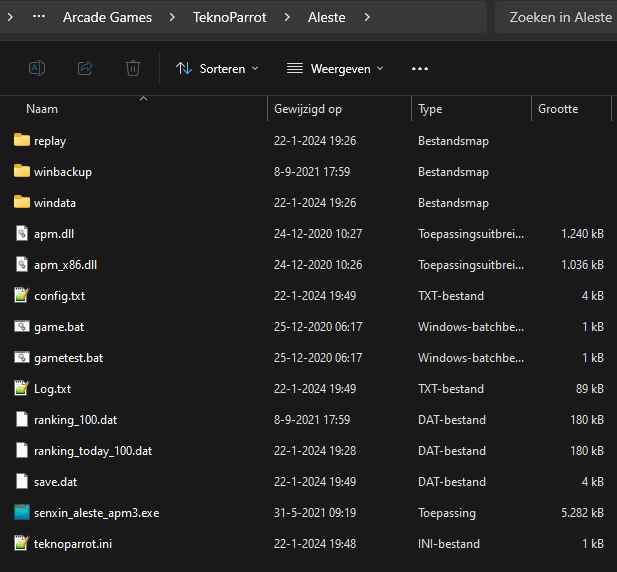
Task: Click the Zoeken in Aleste search box
Action: [558, 17]
